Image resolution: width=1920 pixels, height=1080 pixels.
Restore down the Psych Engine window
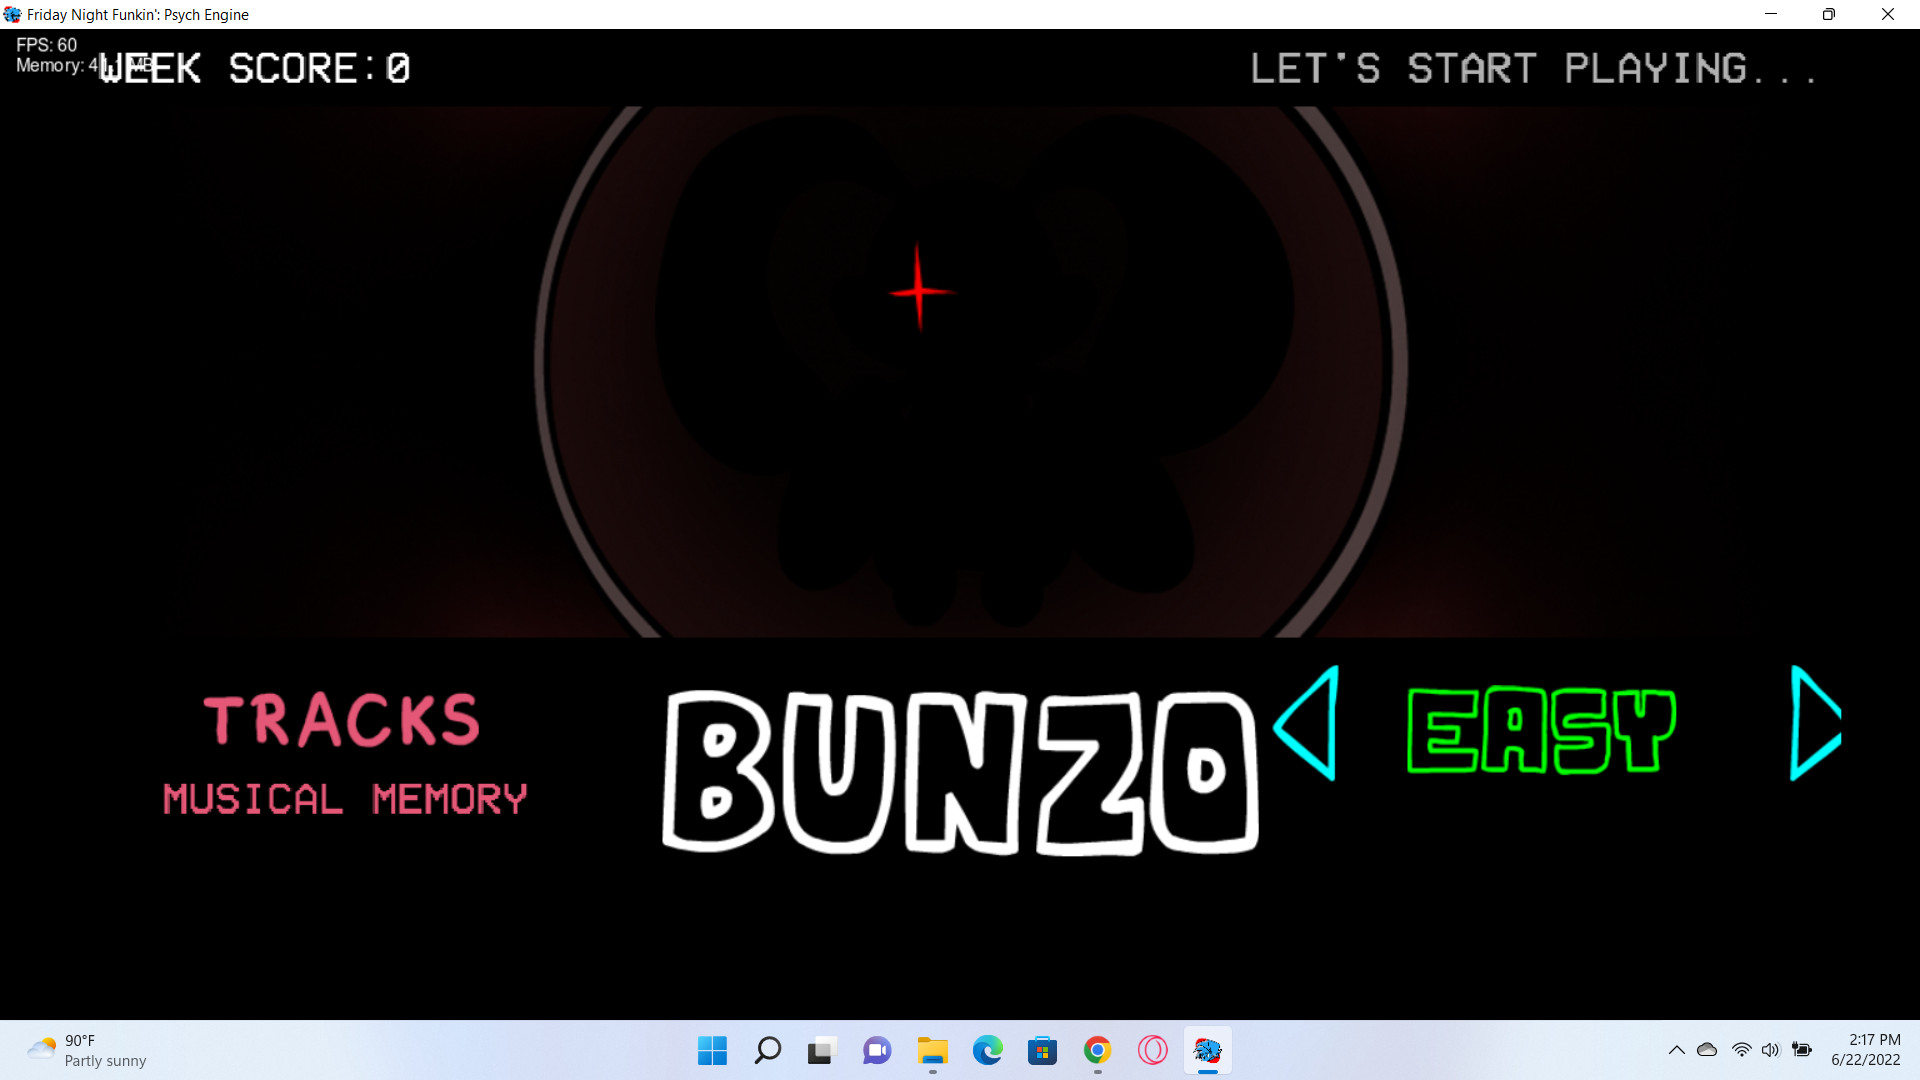[1829, 14]
